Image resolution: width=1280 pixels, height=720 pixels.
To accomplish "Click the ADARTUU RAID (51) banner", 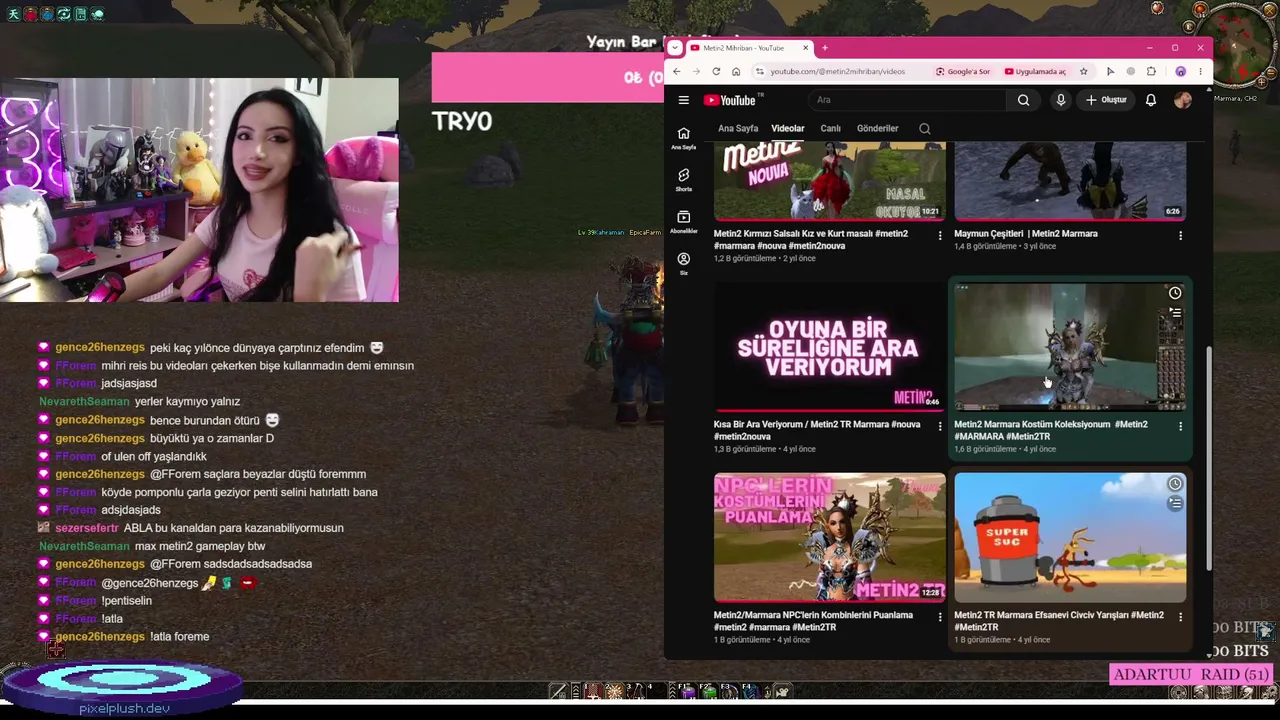I will pos(1191,675).
